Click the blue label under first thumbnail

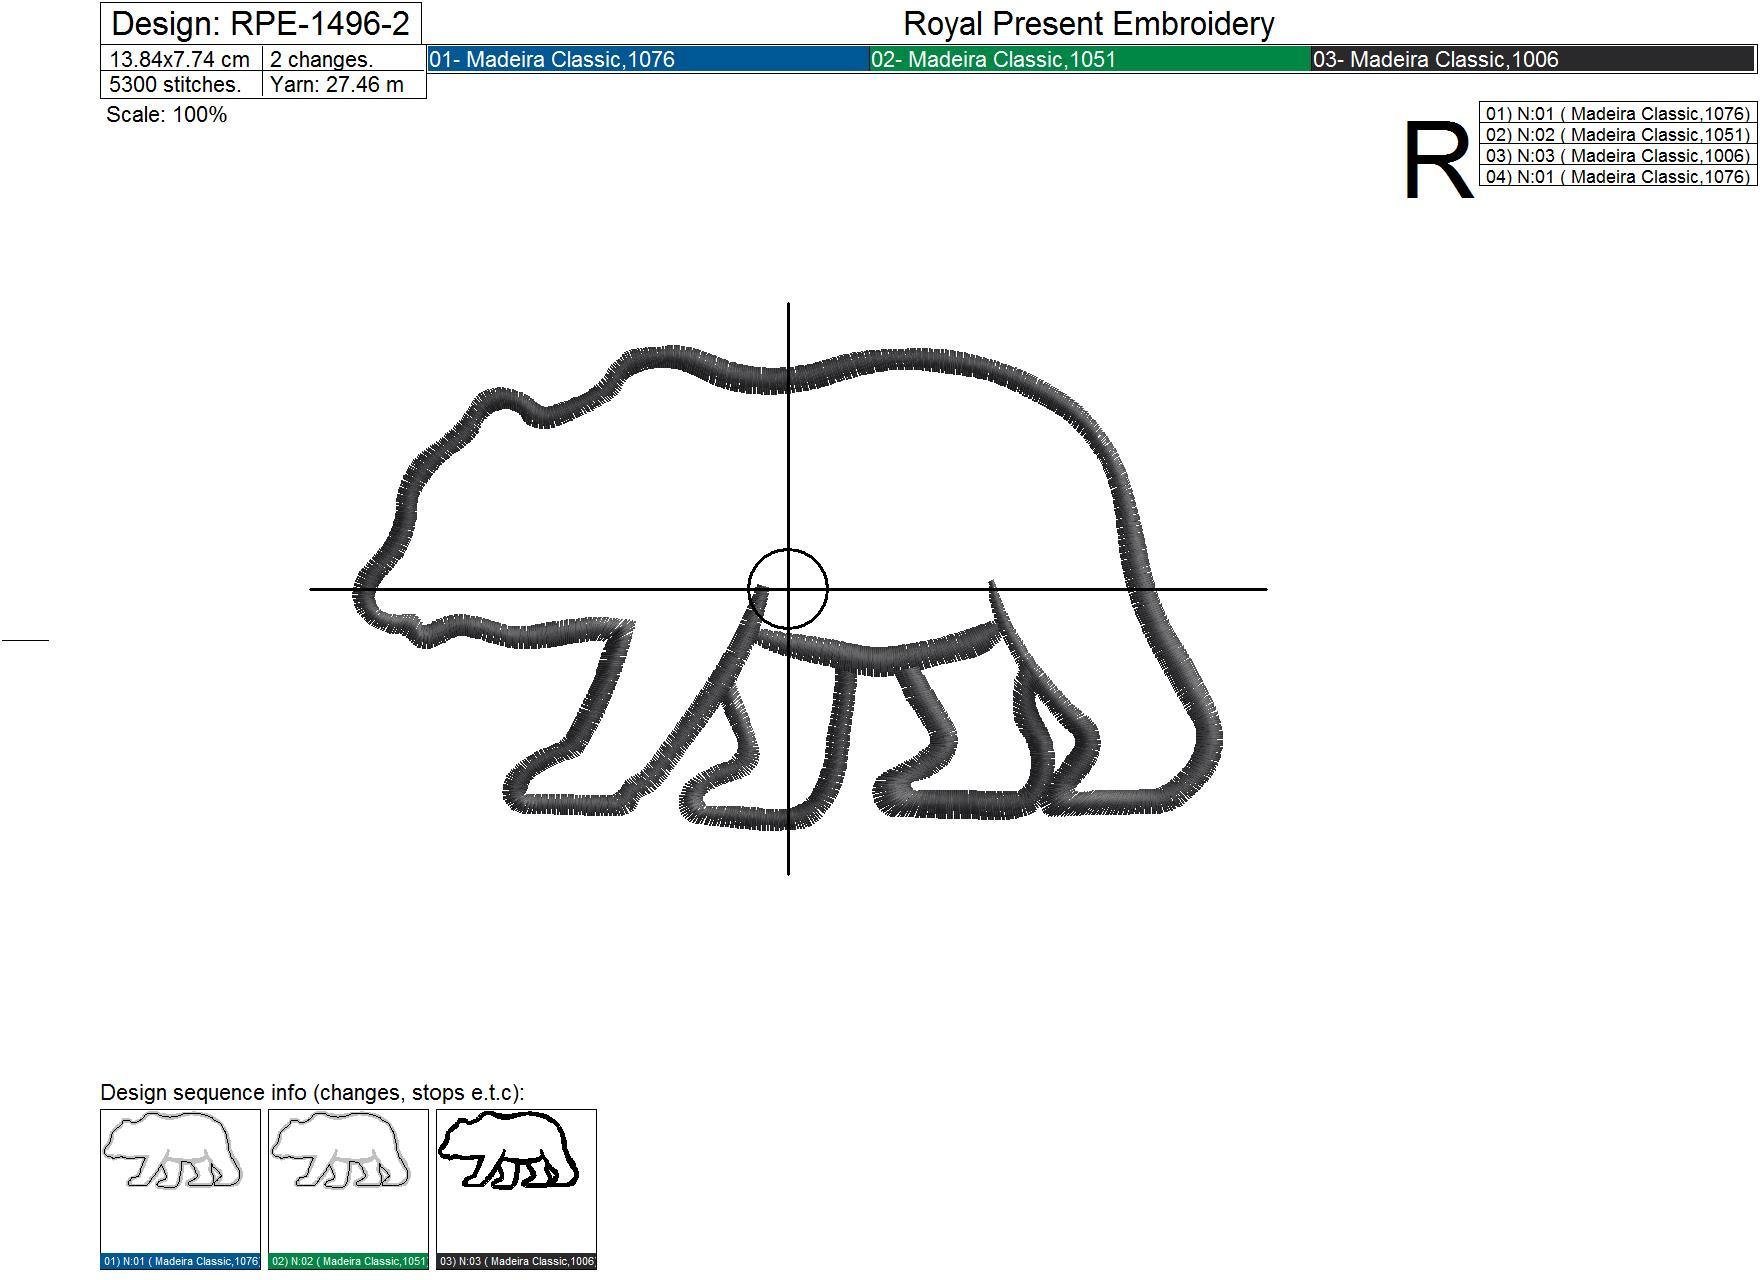180,1261
